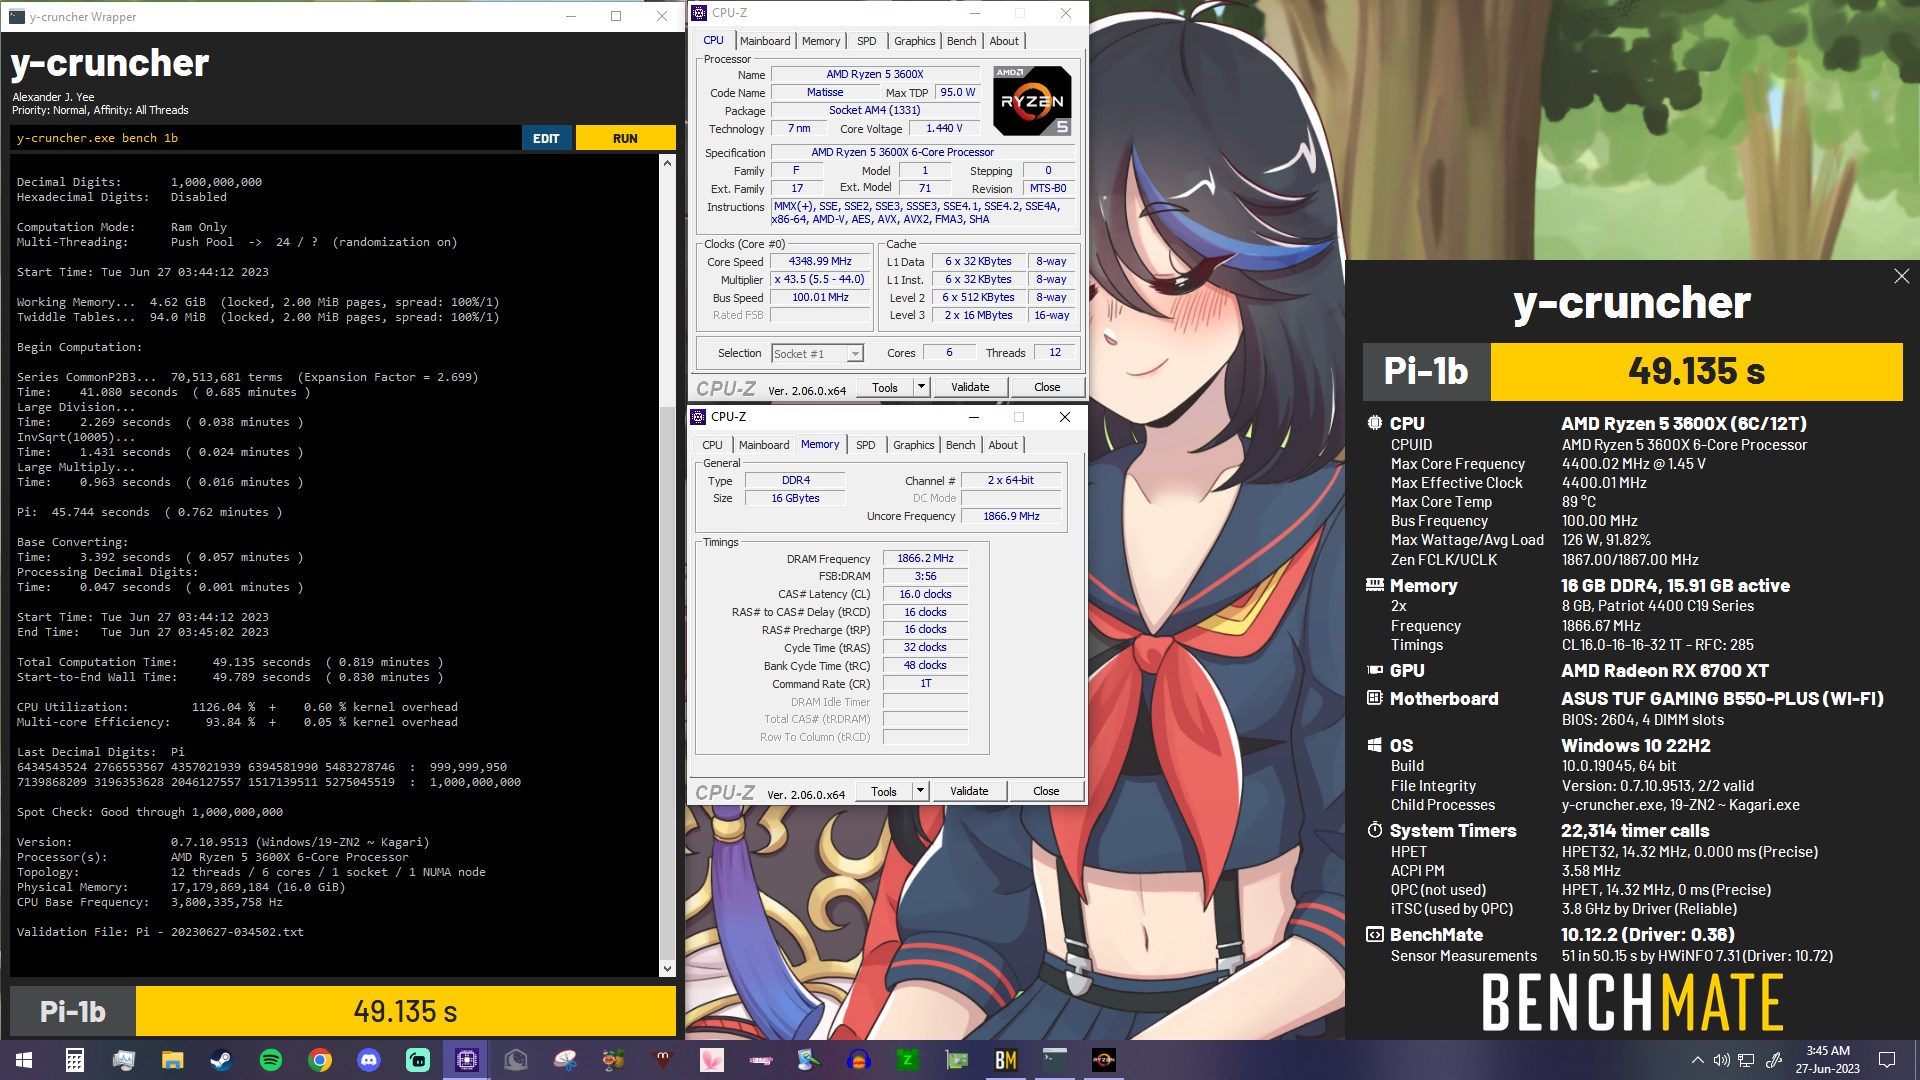Open Spotify from the taskbar
The image size is (1920, 1080).
270,1060
